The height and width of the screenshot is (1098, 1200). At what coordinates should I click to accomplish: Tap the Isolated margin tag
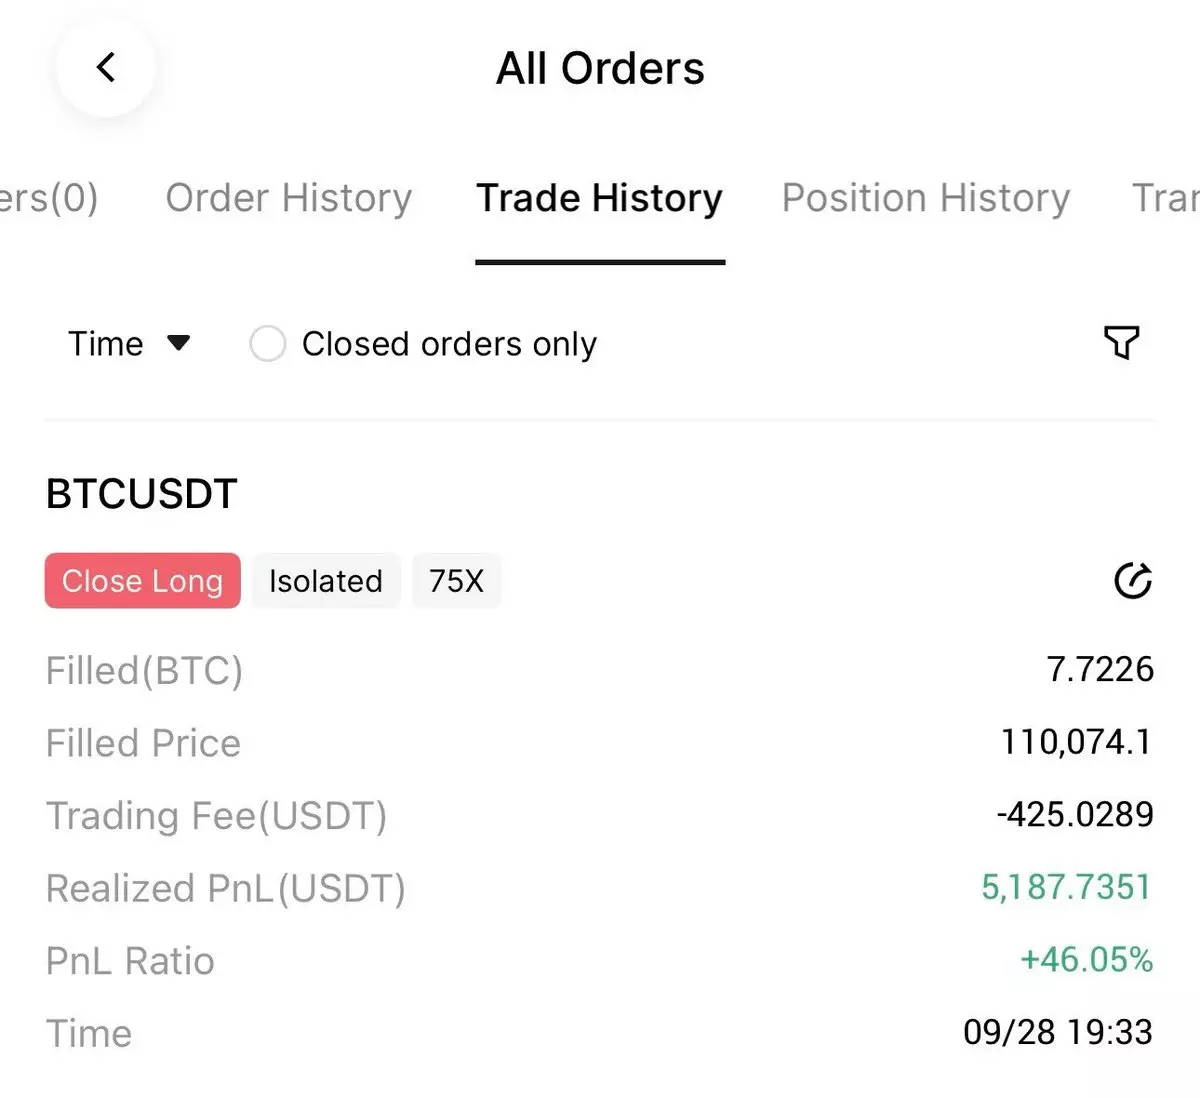click(325, 581)
